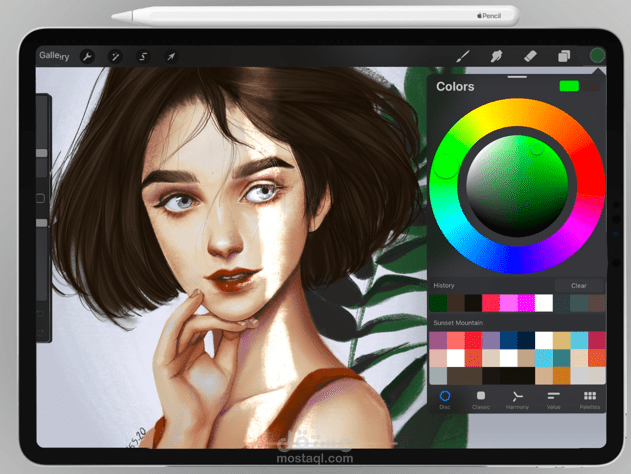Tap the undo arrow in sidebar
Screen dimensions: 631x474
pyautogui.click(x=40, y=313)
